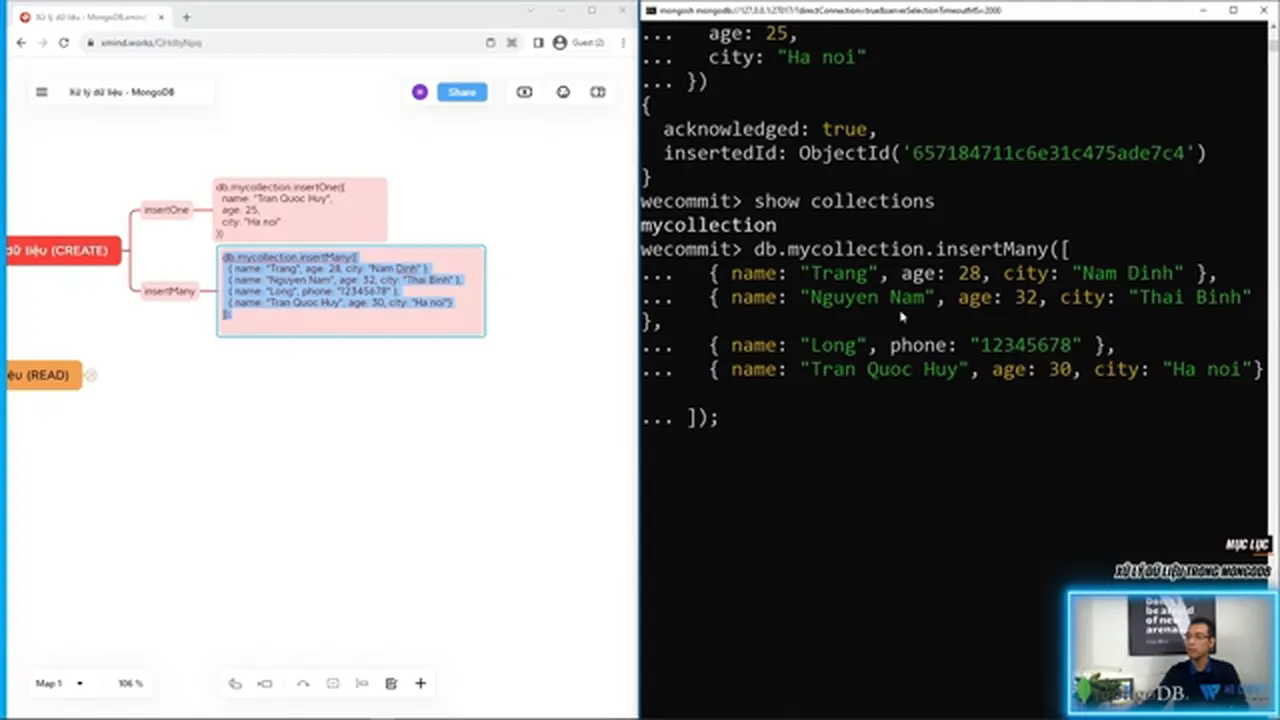
Task: Click the blue Share button
Action: pos(462,92)
